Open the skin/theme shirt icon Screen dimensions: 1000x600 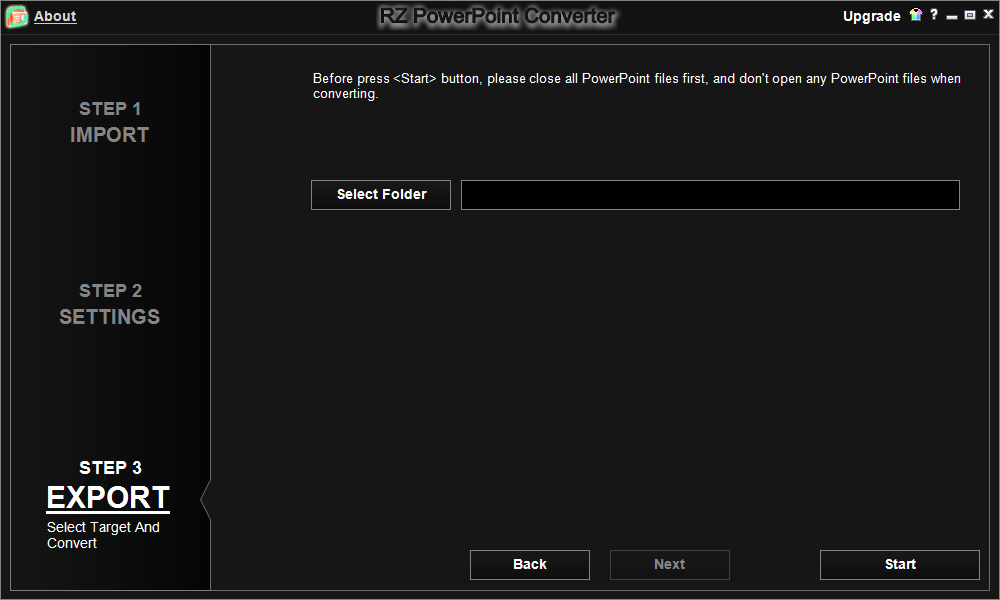pyautogui.click(x=916, y=15)
